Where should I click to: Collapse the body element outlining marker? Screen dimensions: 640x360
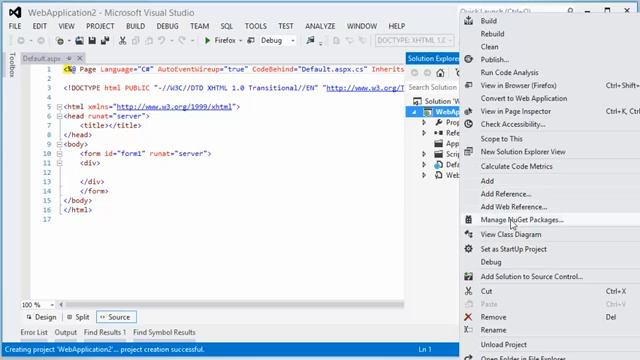pos(59,144)
